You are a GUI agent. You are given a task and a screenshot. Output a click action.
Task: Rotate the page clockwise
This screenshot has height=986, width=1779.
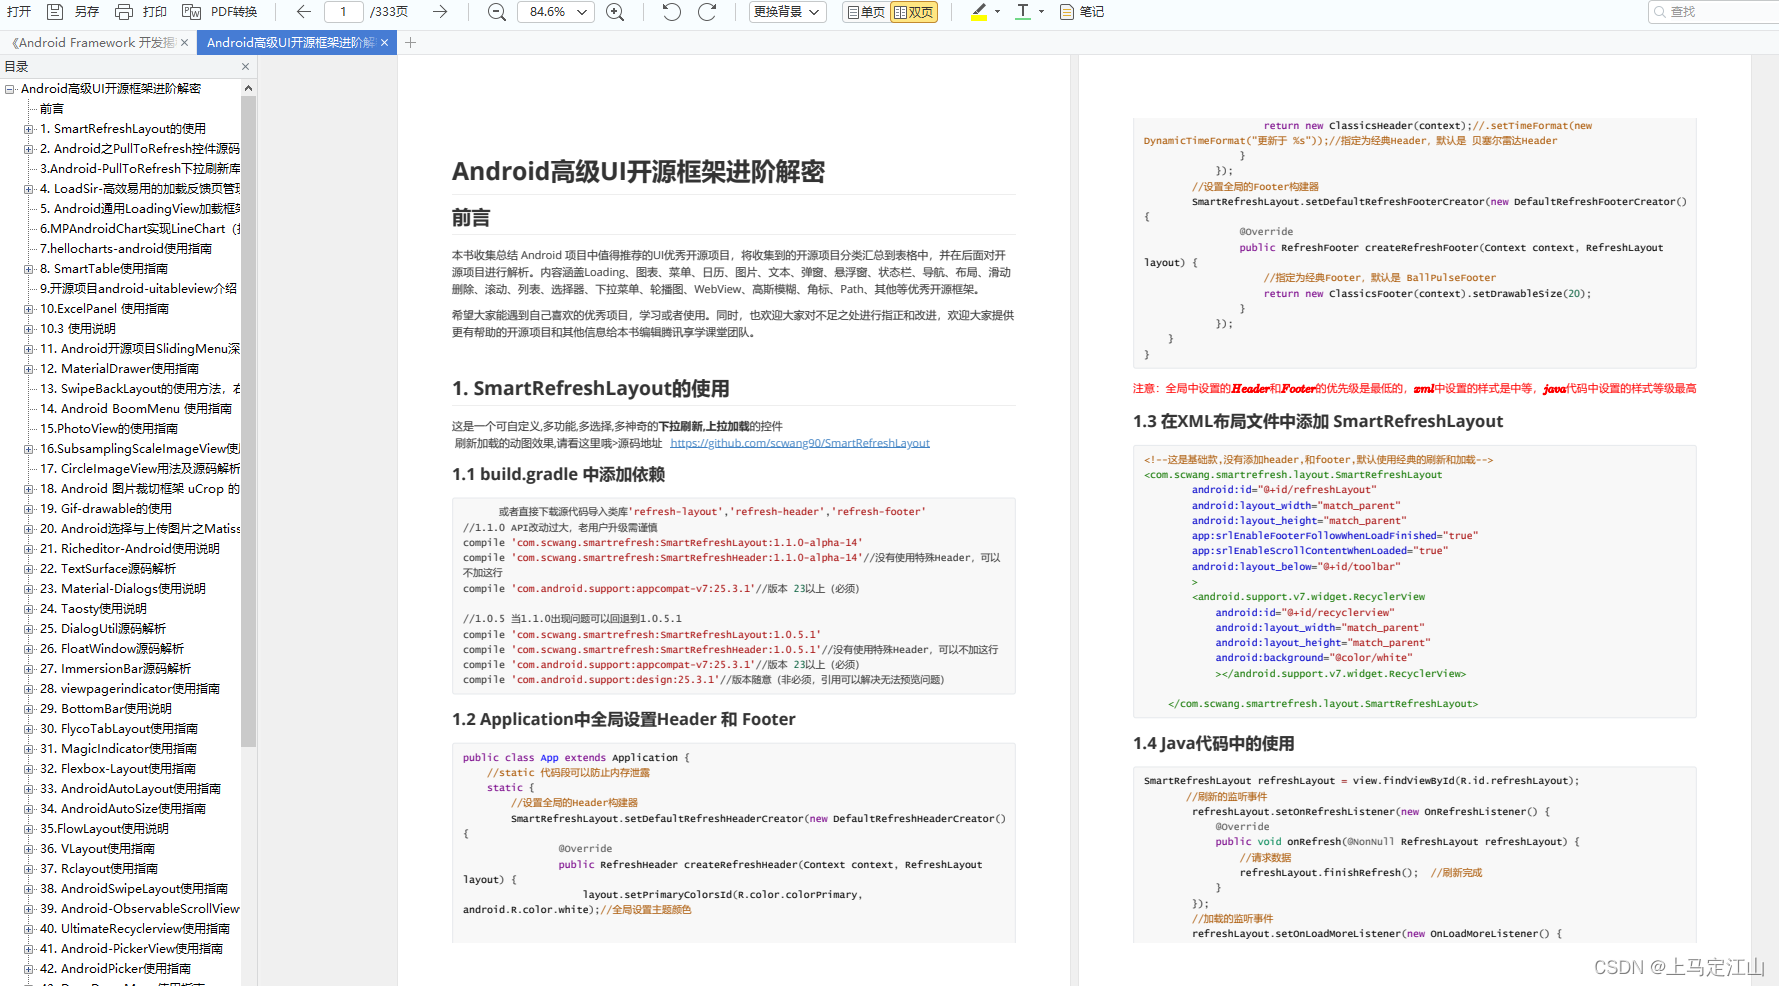coord(707,12)
